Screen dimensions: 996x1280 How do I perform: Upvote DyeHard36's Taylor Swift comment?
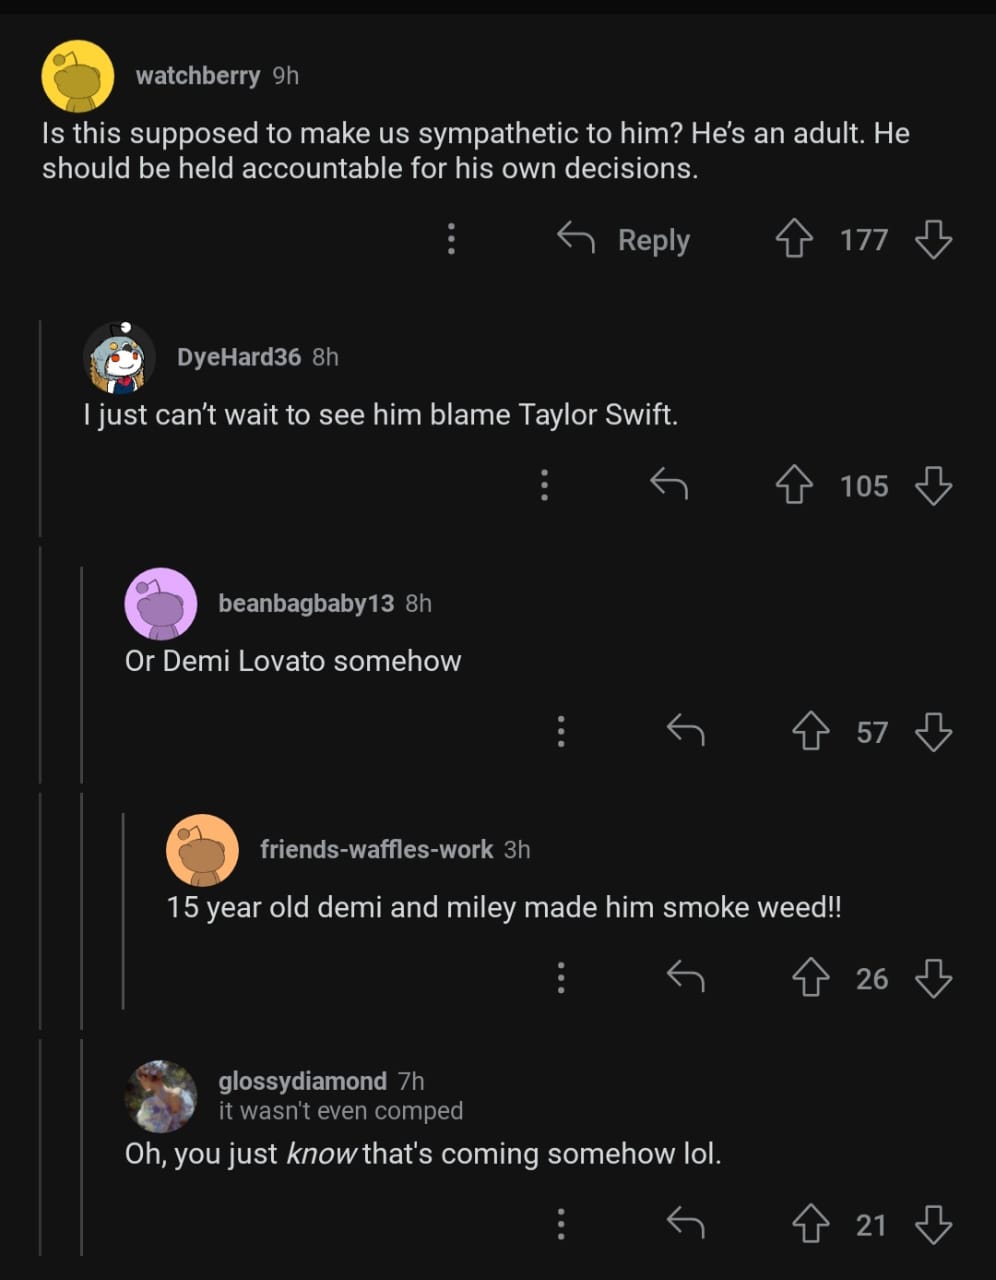point(795,486)
